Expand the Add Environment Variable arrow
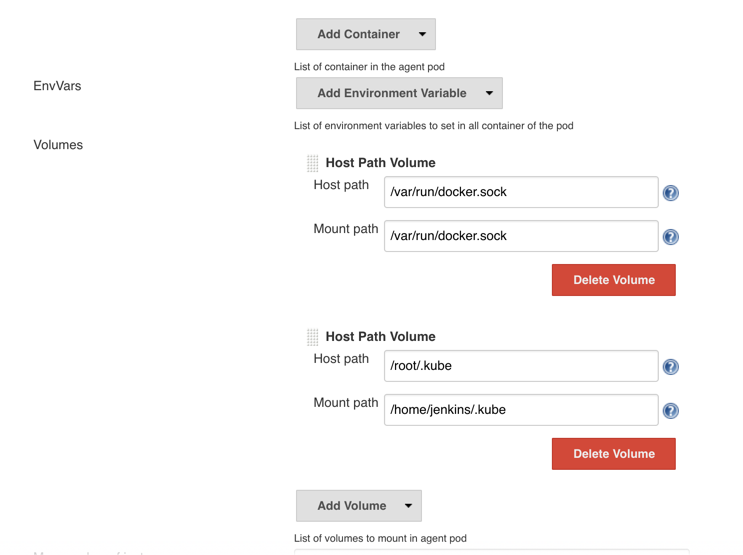 pyautogui.click(x=489, y=93)
